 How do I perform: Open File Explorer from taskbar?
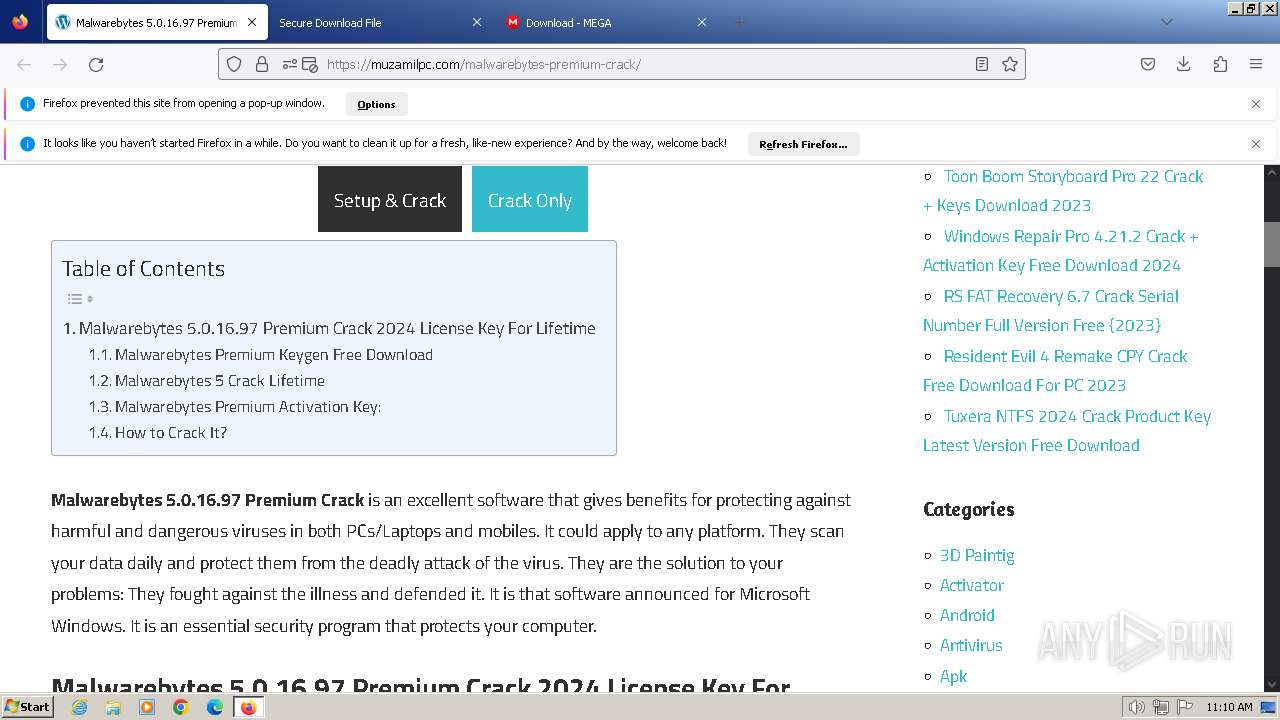113,707
